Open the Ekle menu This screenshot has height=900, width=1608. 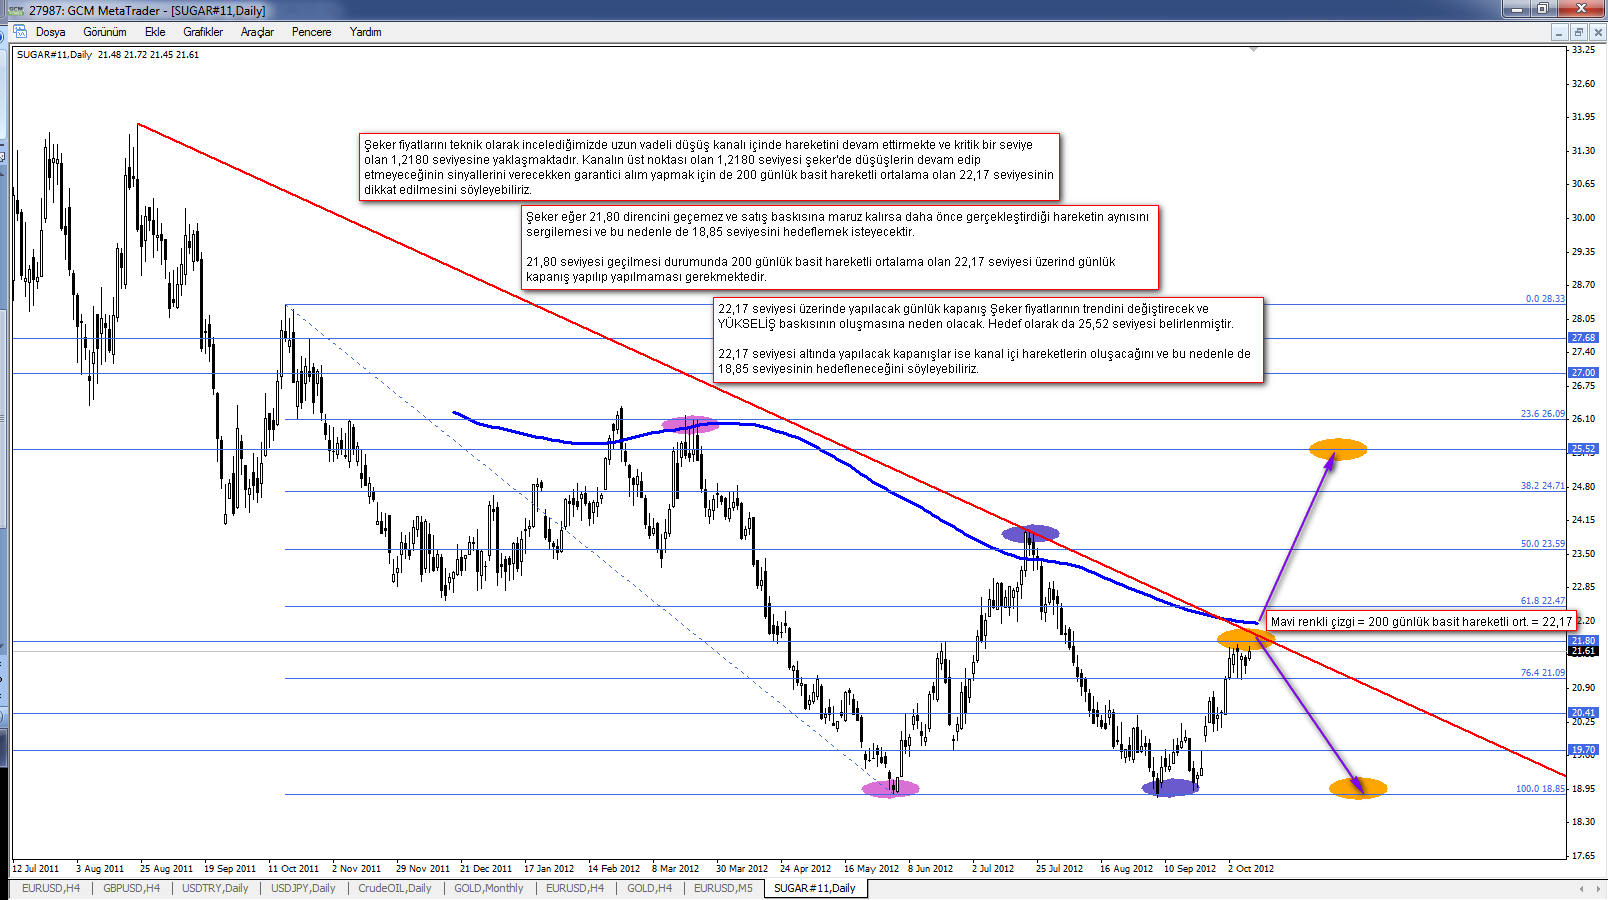pos(155,32)
